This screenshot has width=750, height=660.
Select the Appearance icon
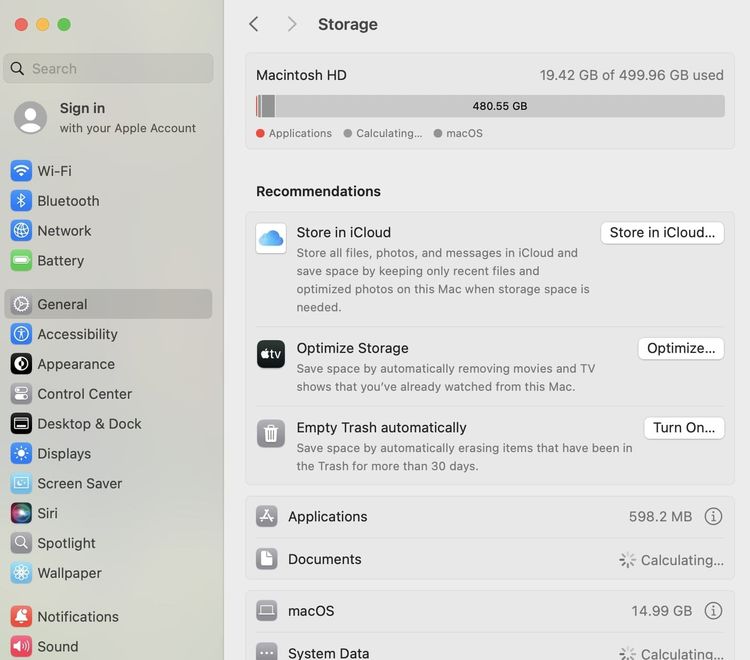click(x=21, y=364)
